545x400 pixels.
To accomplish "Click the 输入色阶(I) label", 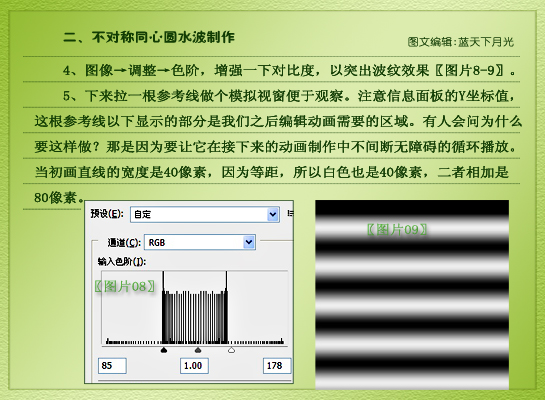I will click(x=122, y=261).
